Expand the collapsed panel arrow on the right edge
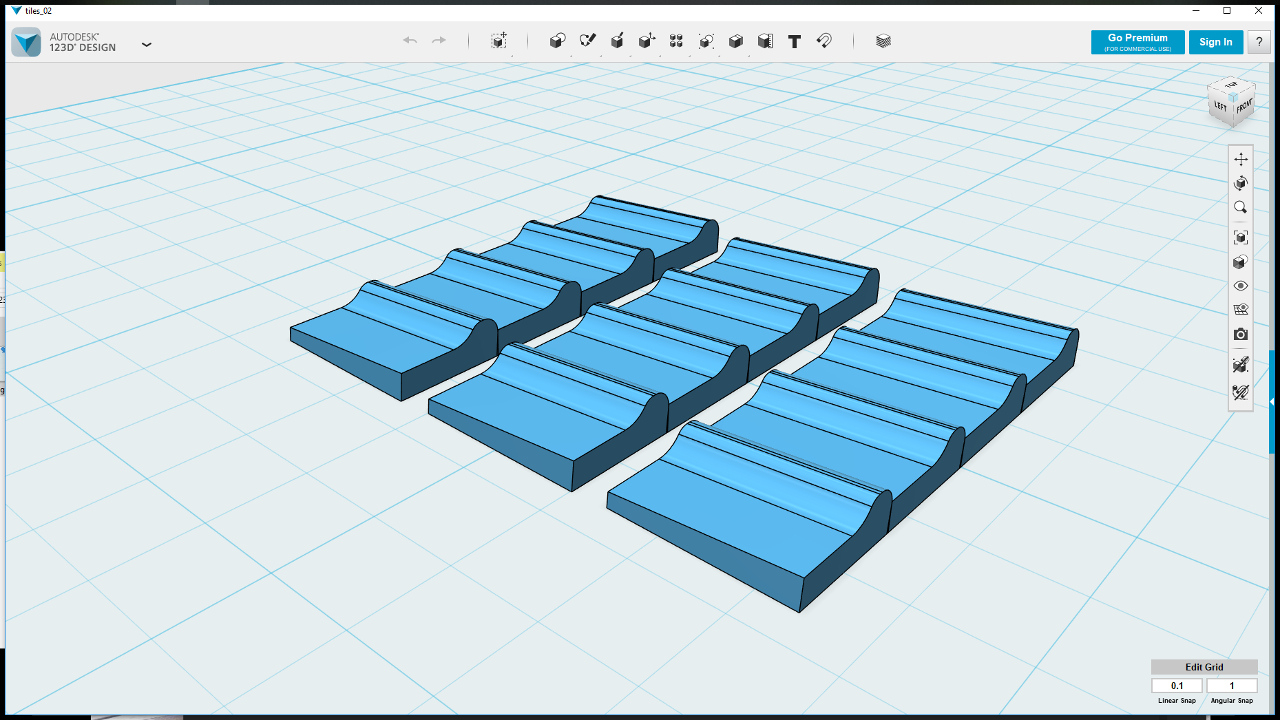Screen dimensions: 1280x720 pyautogui.click(x=1272, y=401)
